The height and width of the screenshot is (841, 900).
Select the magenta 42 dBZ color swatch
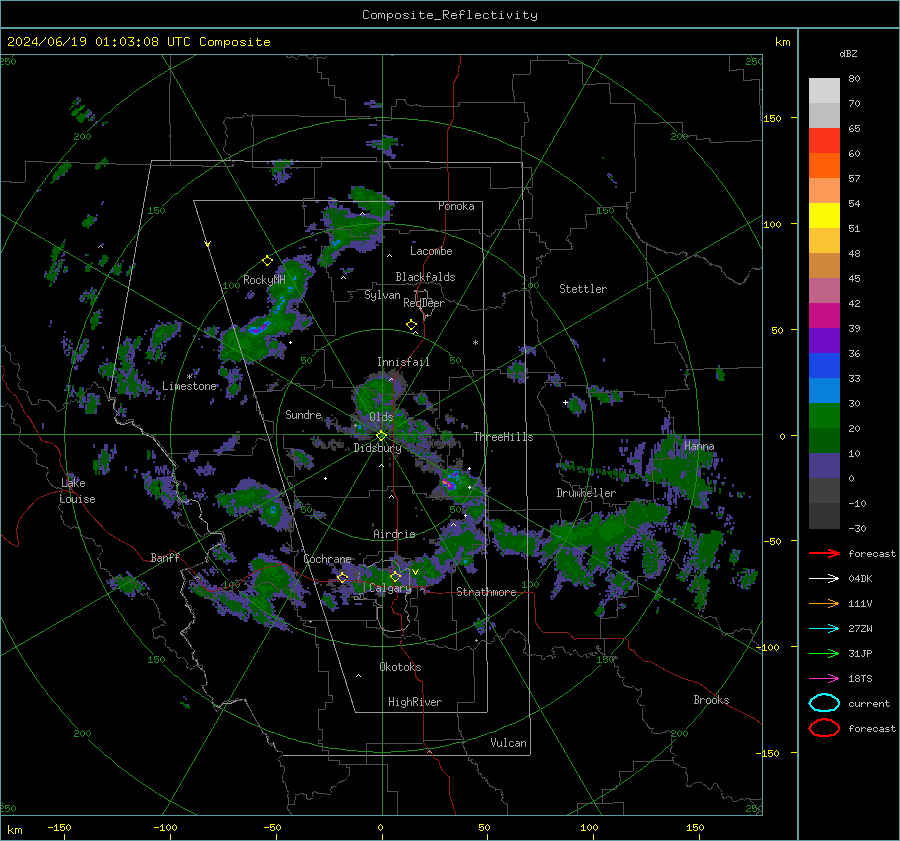tap(824, 315)
